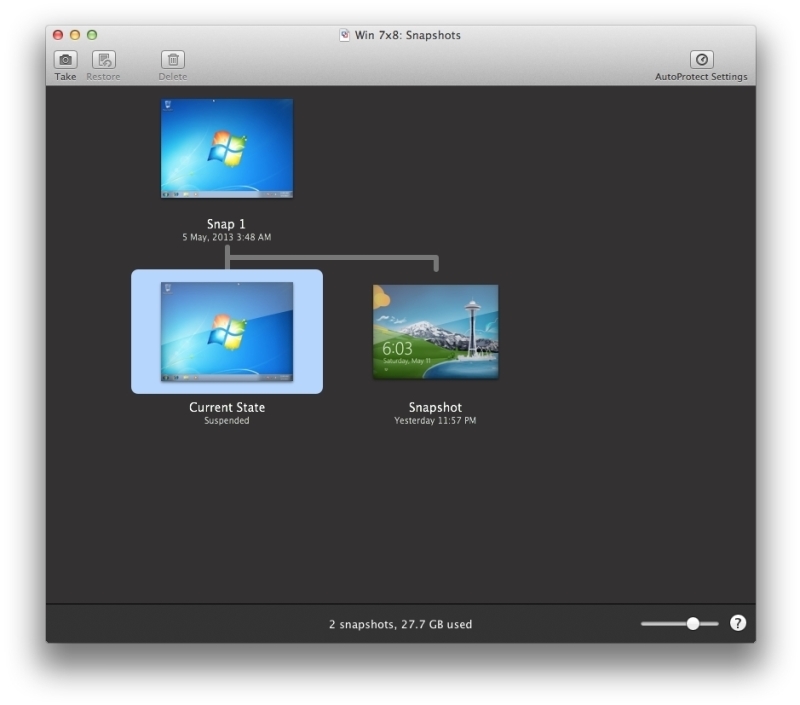
Task: Open AutoProtect Settings clock icon
Action: tap(701, 60)
